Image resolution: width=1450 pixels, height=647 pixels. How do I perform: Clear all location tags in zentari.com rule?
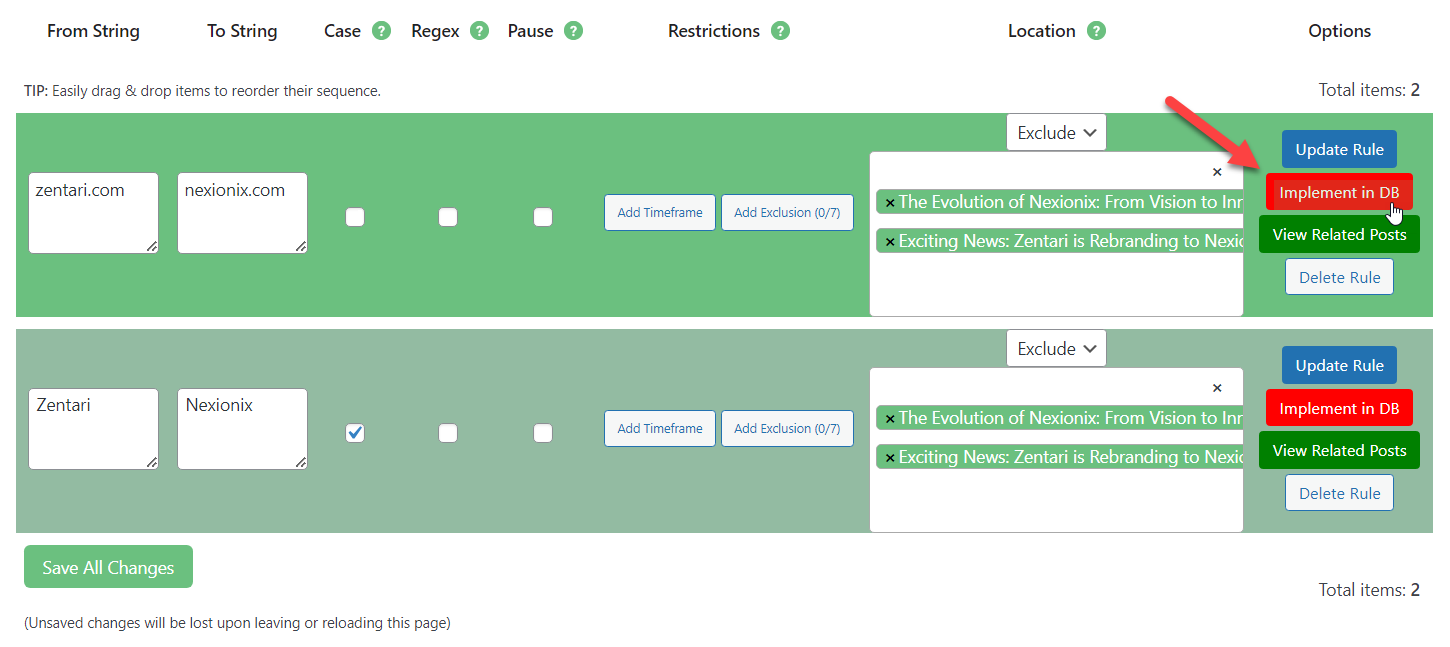tap(1217, 172)
